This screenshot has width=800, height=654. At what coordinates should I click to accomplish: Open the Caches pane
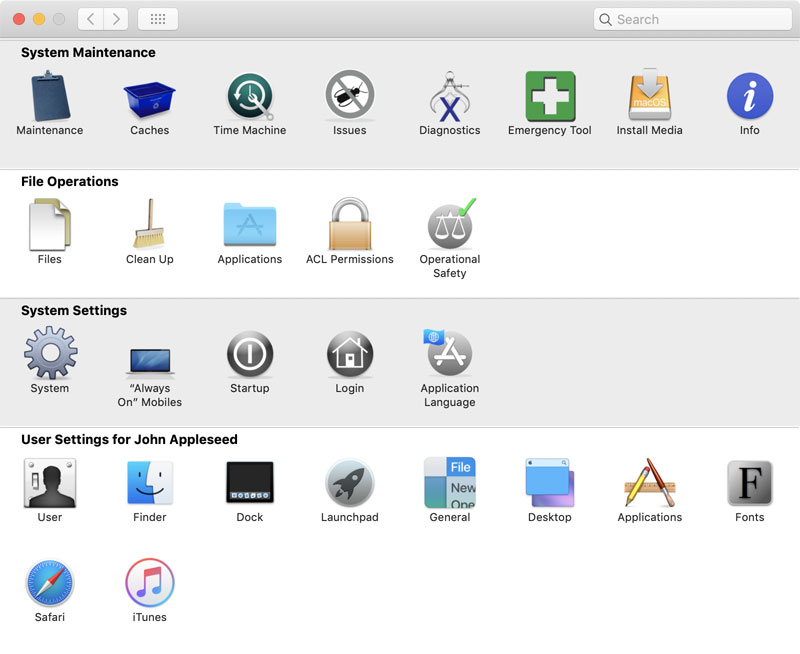pos(149,97)
